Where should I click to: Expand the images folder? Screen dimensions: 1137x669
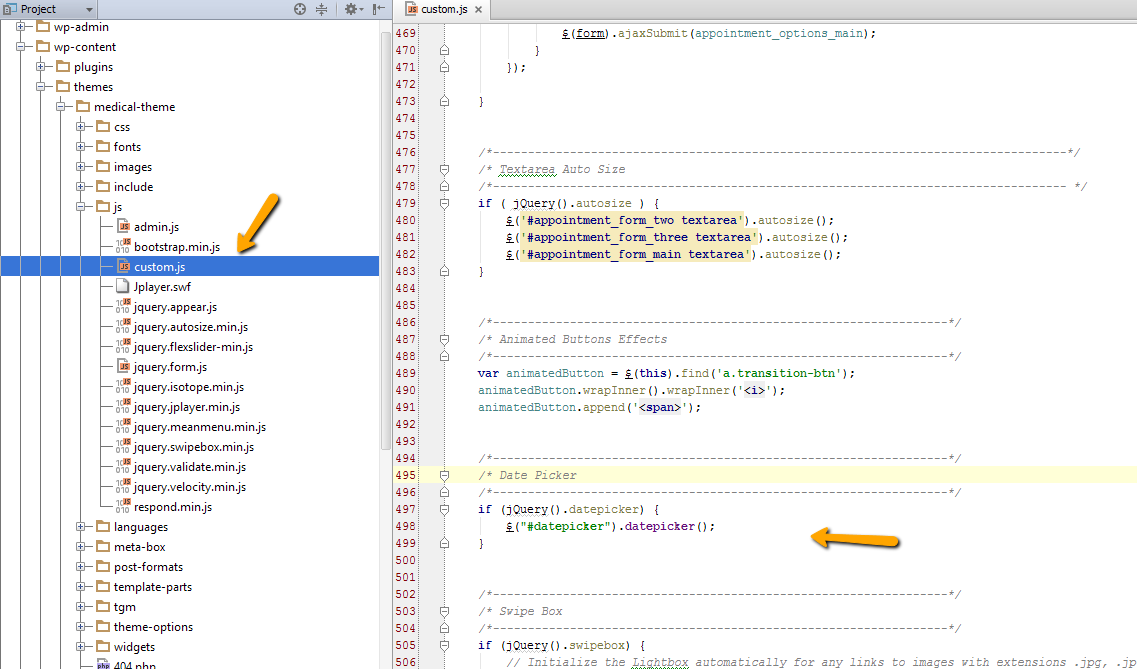tap(80, 167)
